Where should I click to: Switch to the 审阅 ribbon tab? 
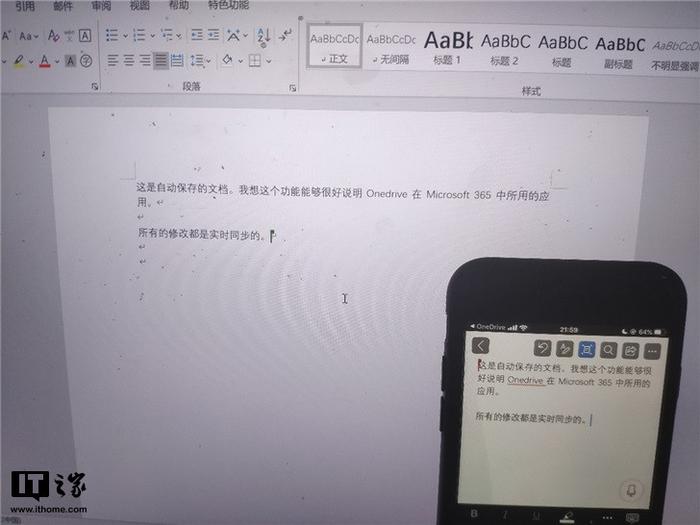101,6
